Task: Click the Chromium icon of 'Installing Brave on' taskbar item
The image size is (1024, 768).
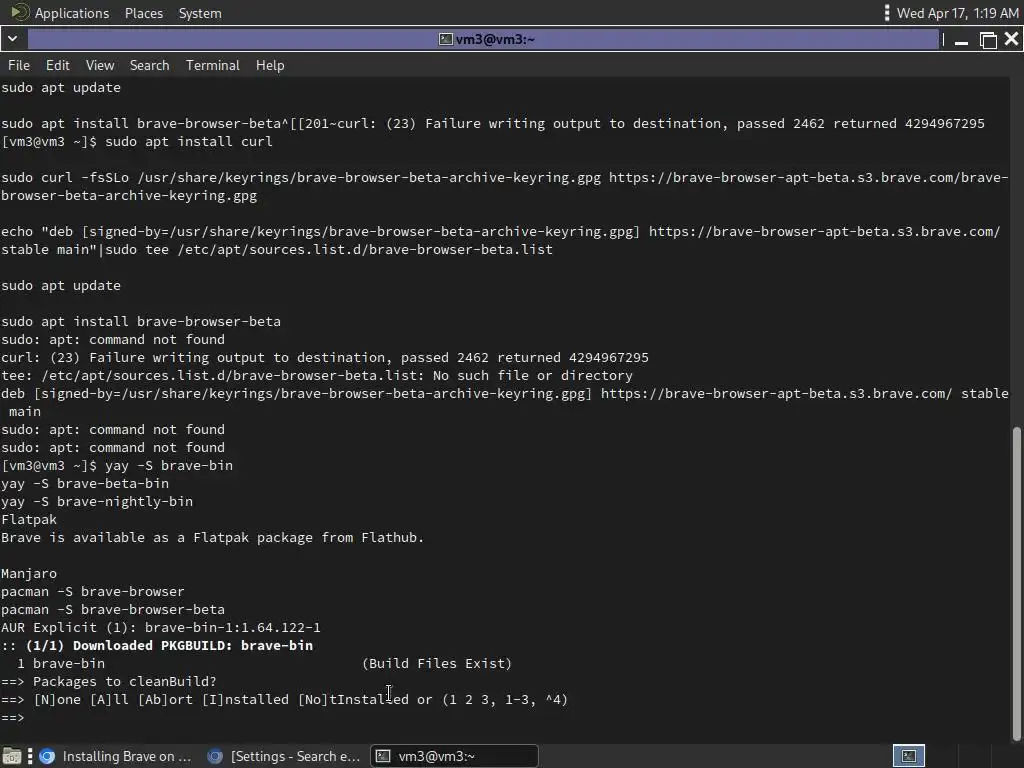Action: tap(47, 756)
